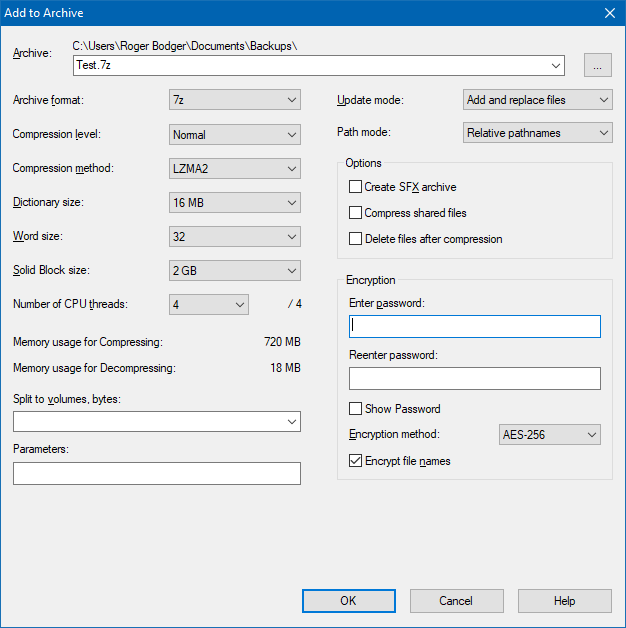Close the Add to Archive dialog

(x=609, y=13)
